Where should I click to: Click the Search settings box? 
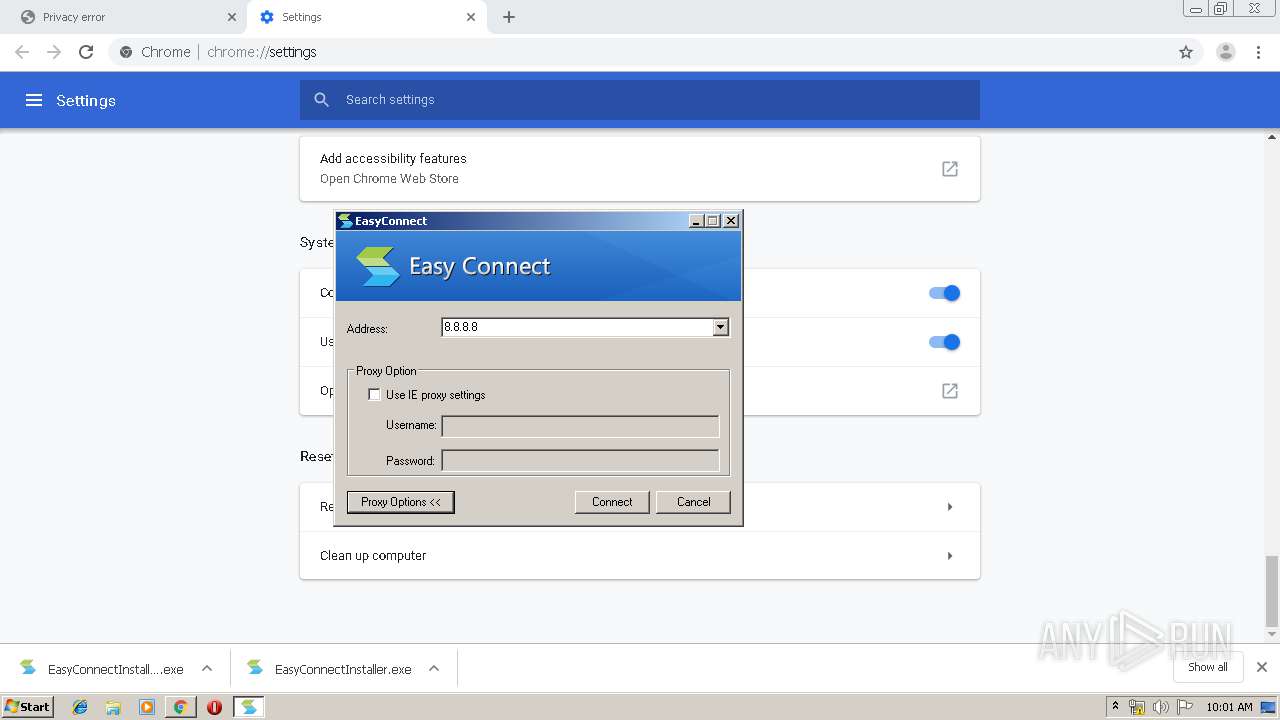pos(640,100)
